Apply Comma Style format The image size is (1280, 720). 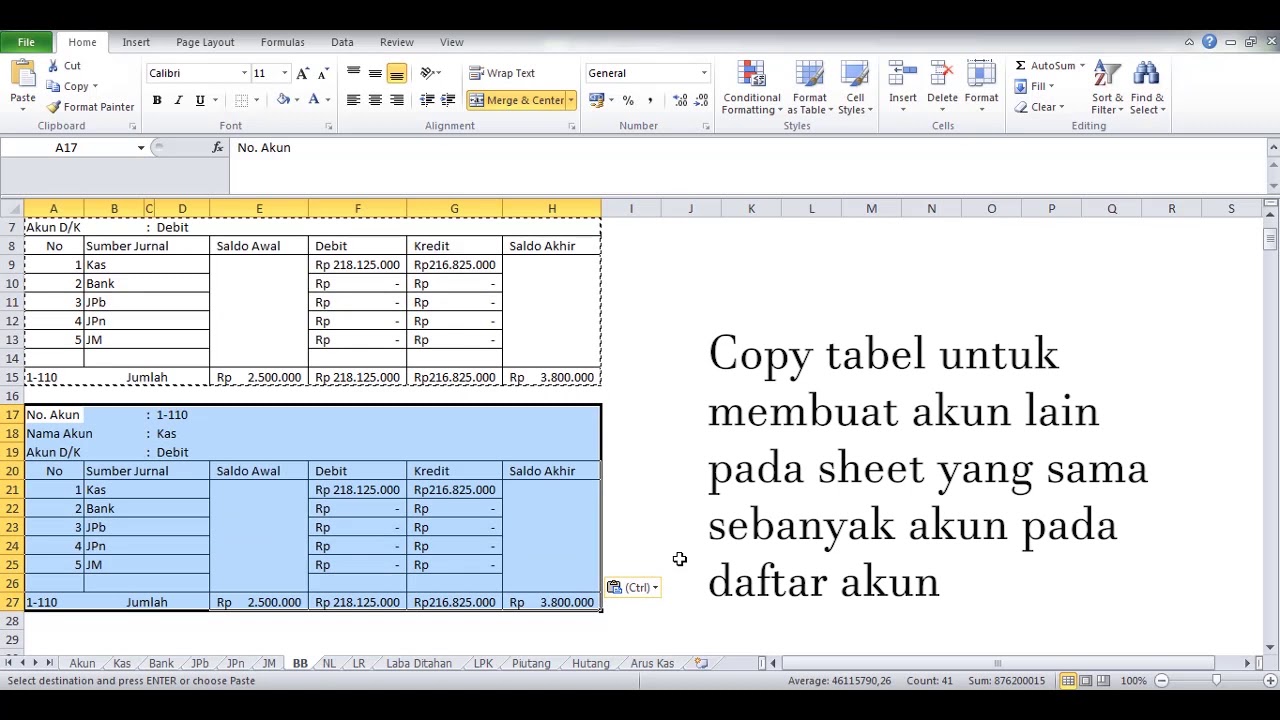tap(650, 100)
